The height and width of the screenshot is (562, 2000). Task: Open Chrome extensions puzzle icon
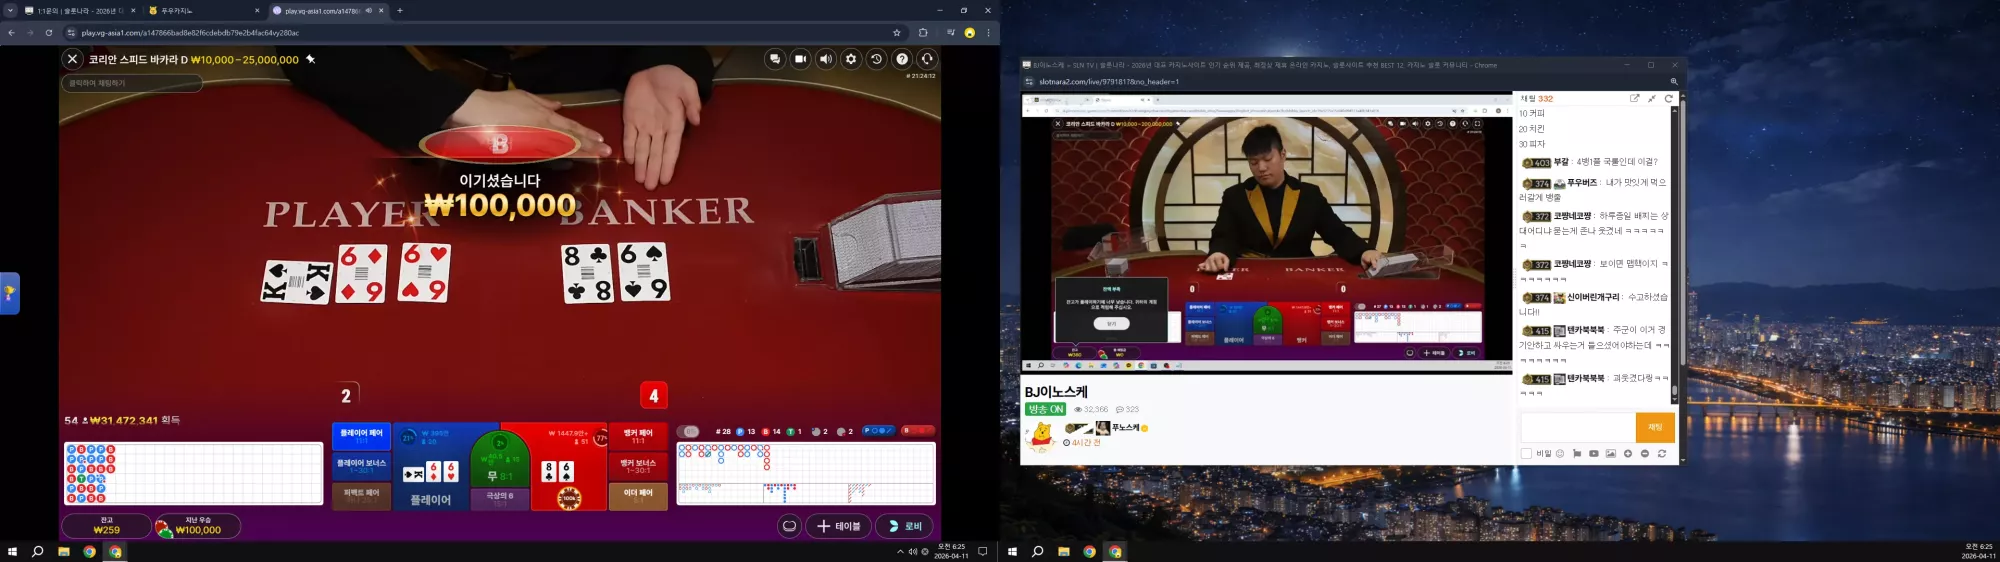pyautogui.click(x=923, y=32)
